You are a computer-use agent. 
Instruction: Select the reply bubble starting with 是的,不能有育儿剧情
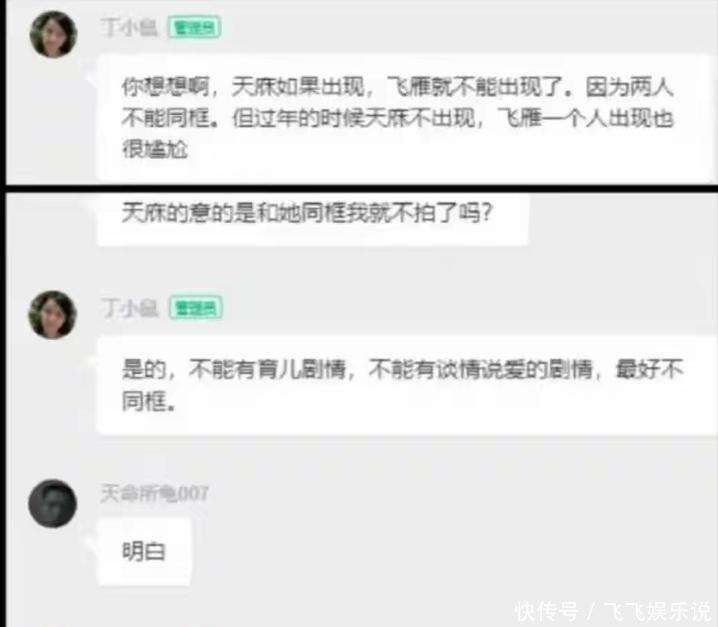[407, 385]
